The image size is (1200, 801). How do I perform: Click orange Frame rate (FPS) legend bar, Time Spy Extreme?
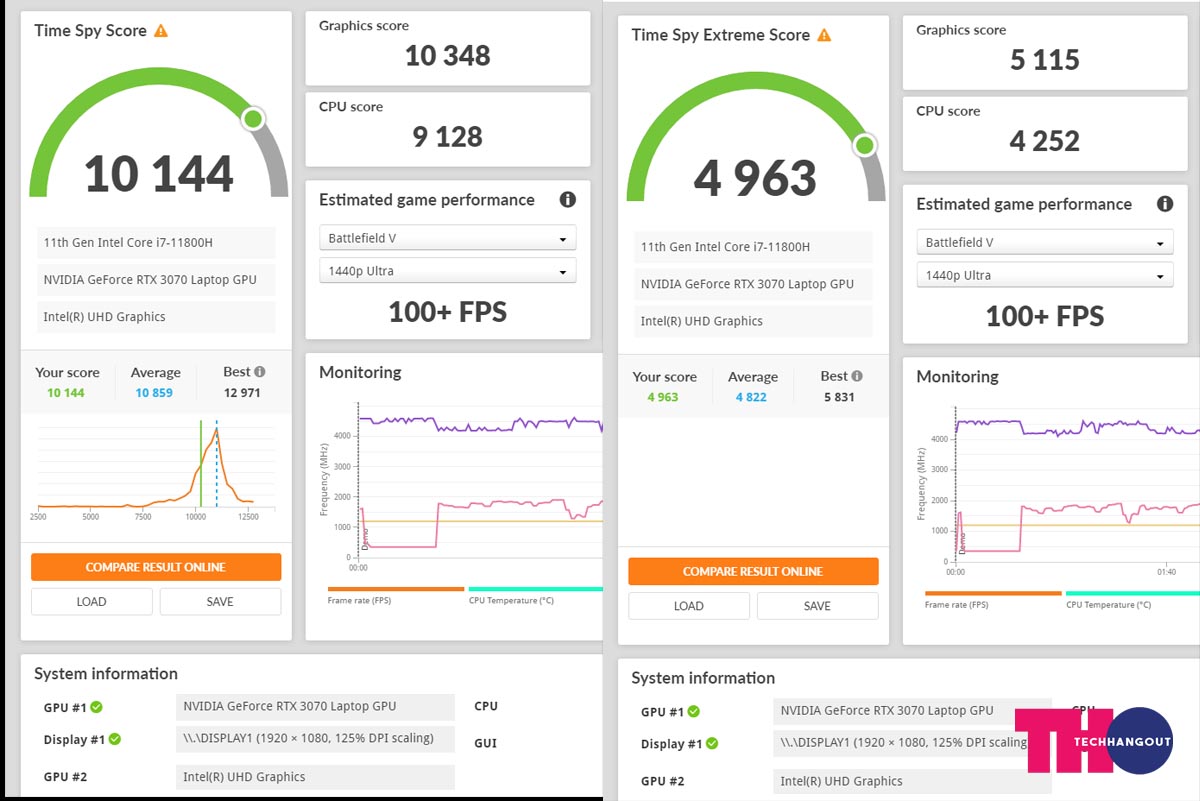(x=993, y=593)
